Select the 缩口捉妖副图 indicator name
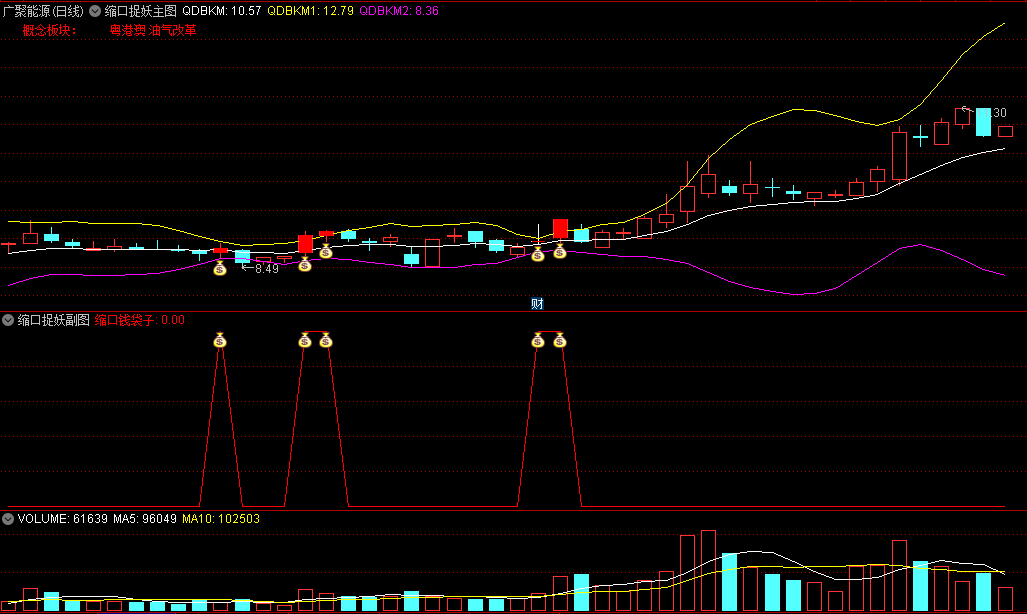Screen dimensions: 1027x614 tap(54, 320)
